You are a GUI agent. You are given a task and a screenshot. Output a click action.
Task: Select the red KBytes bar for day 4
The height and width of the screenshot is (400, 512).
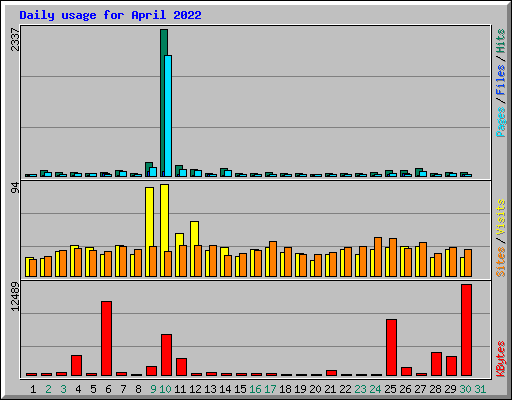[x=77, y=365]
